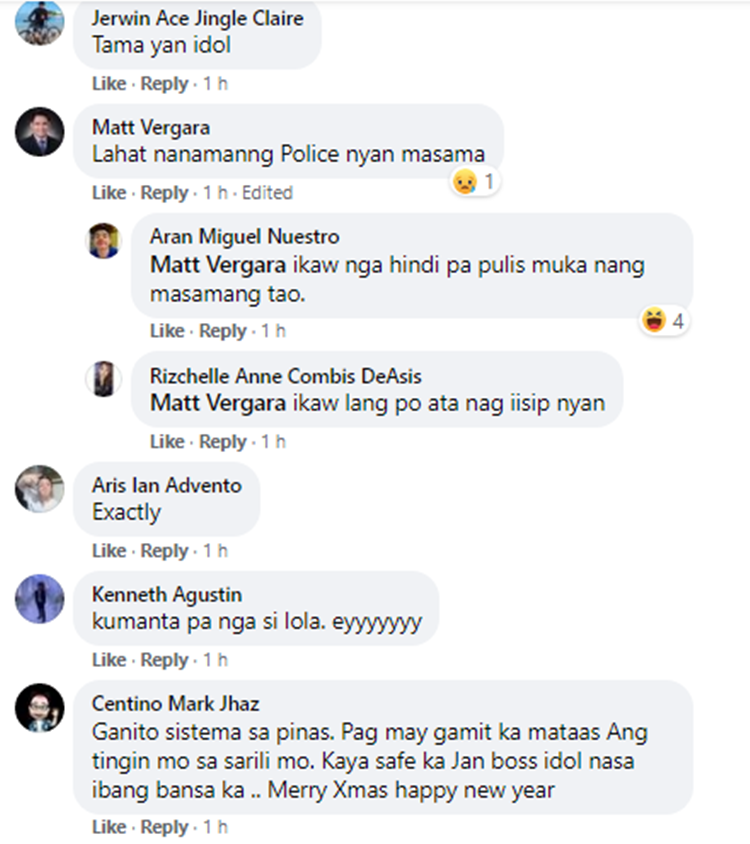This screenshot has height=844, width=750.
Task: Show edit history of Matt Vergara's comment
Action: (x=267, y=193)
